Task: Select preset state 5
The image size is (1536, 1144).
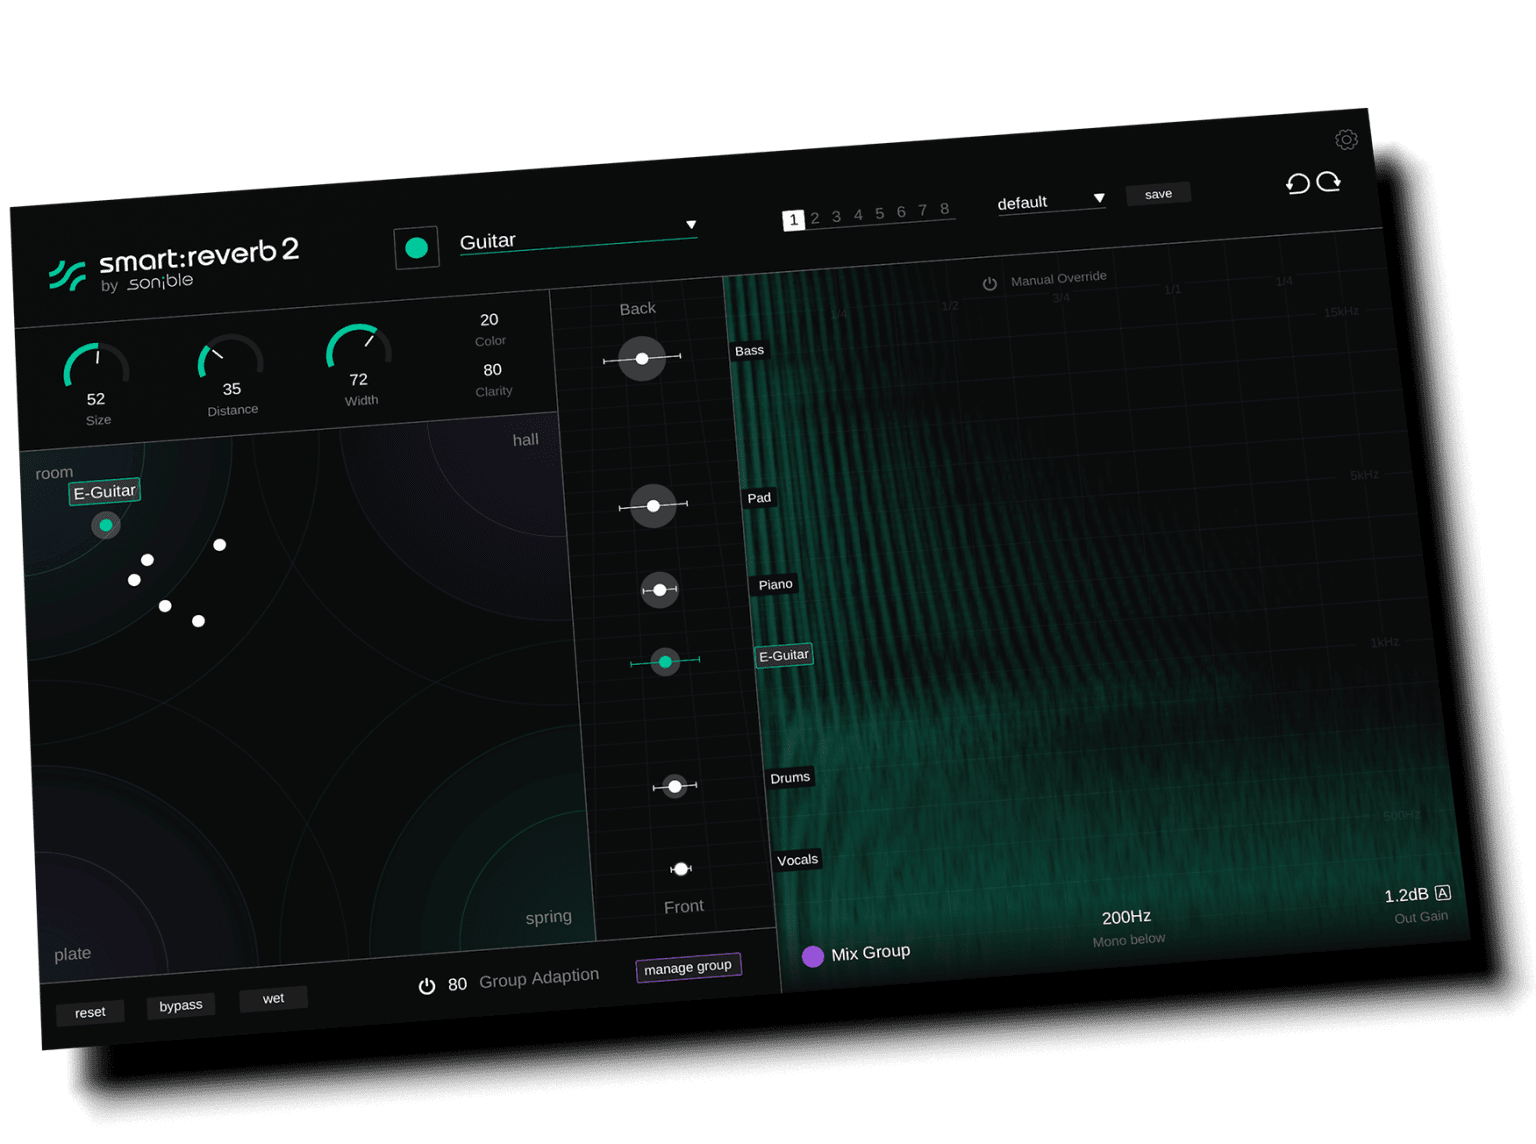Action: pos(879,214)
